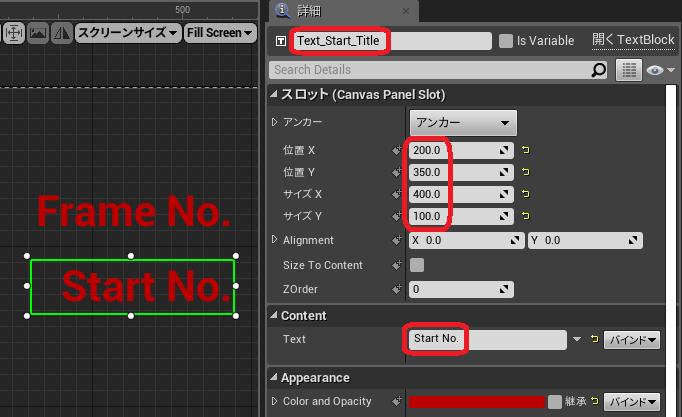Click the Text field containing Start No.
The height and width of the screenshot is (417, 682).
point(488,339)
